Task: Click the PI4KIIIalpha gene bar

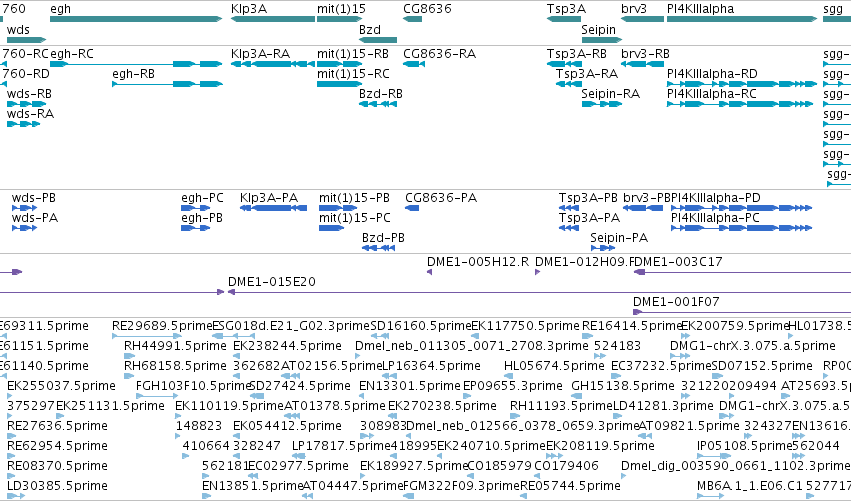Action: coord(742,19)
